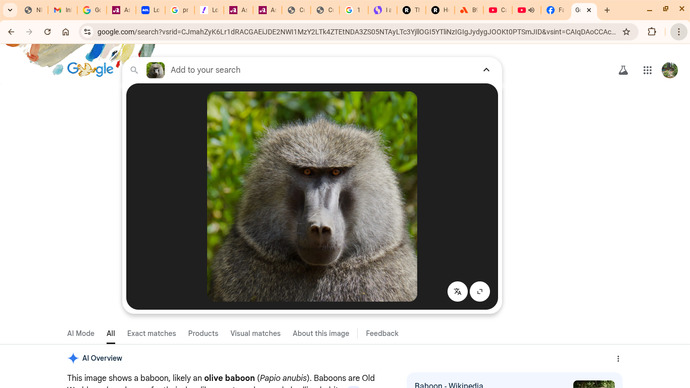Open the Google account profile avatar
Viewport: 690px width, 388px height.
click(x=670, y=70)
